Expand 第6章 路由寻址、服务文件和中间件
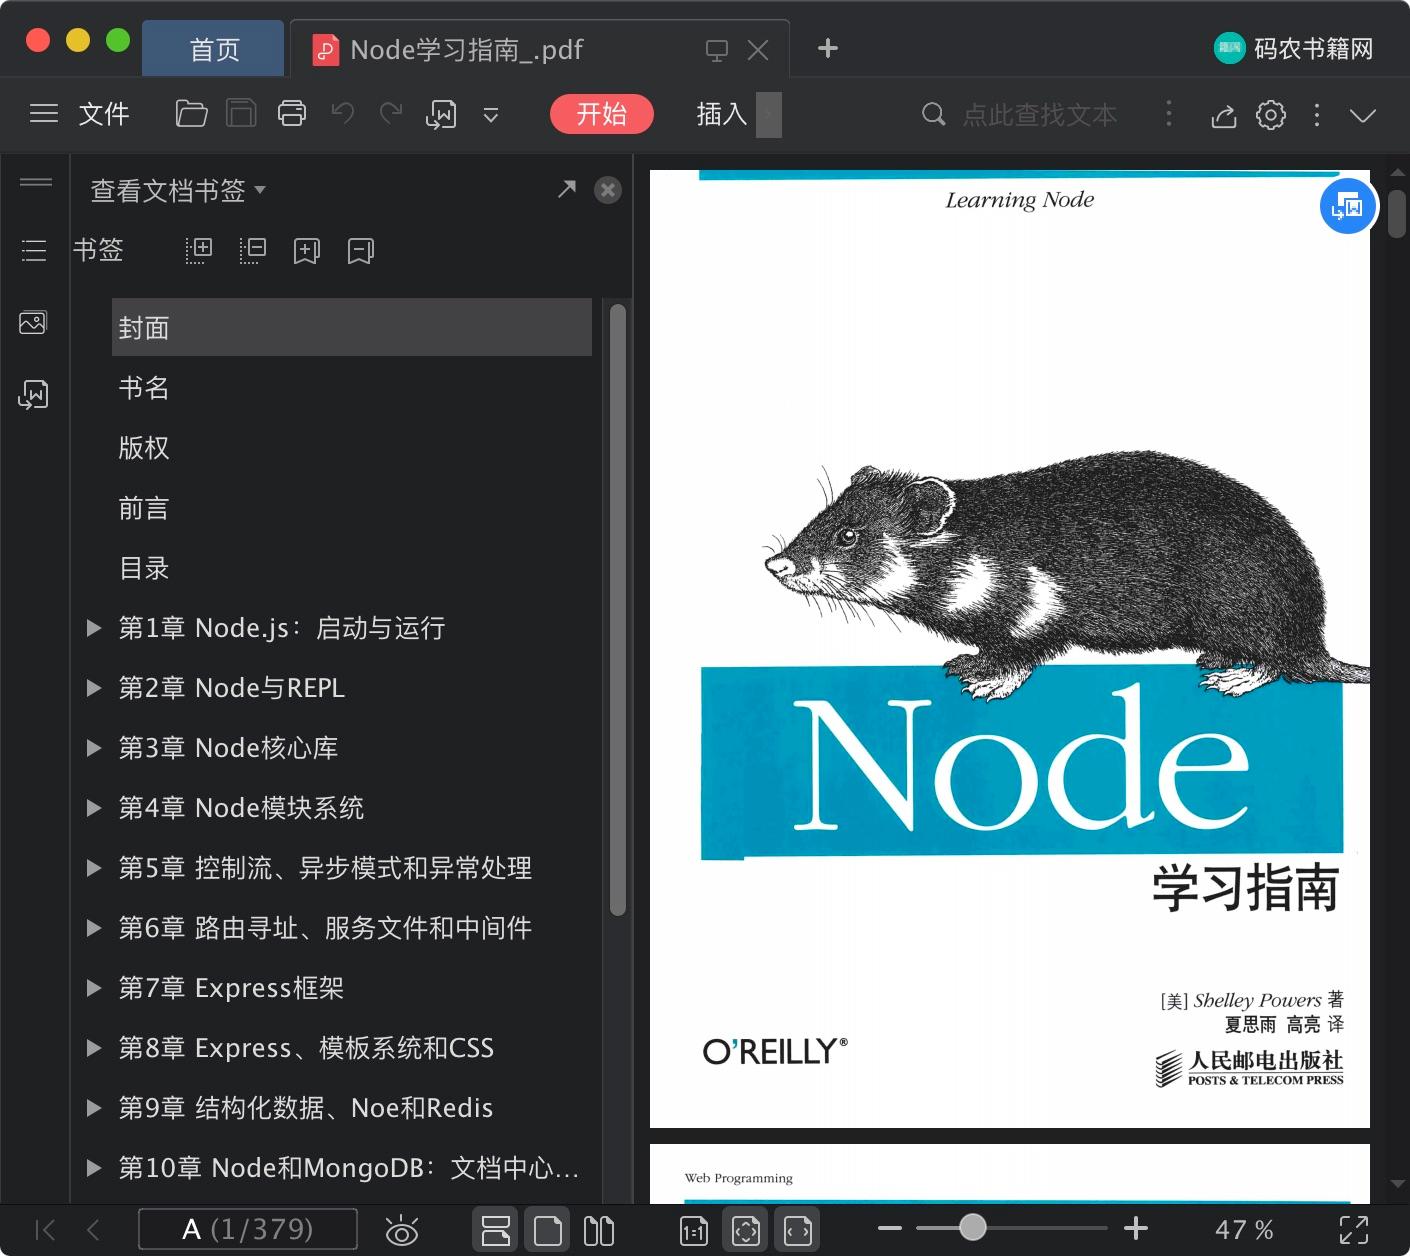1410x1256 pixels. click(x=94, y=928)
